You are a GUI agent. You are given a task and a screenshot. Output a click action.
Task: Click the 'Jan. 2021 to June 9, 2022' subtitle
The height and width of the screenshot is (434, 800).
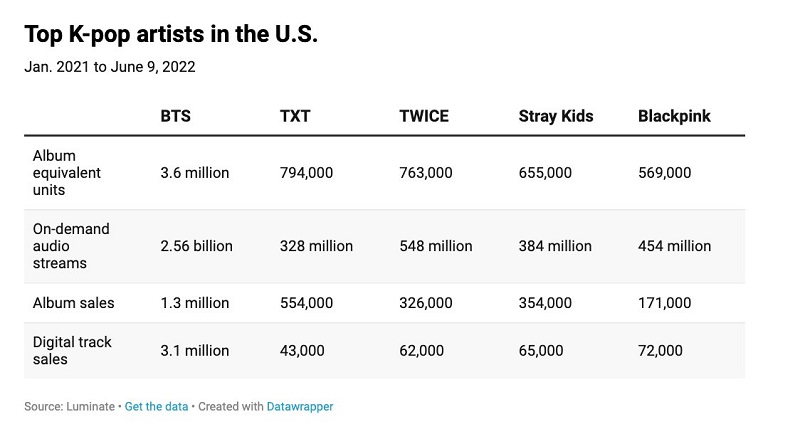point(110,67)
